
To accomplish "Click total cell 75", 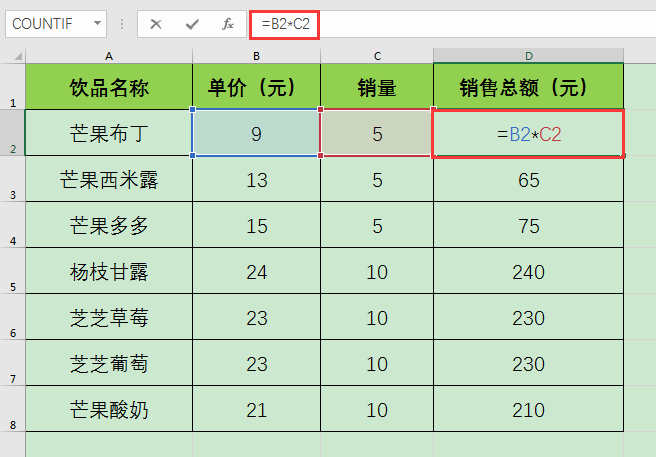I will coord(529,225).
